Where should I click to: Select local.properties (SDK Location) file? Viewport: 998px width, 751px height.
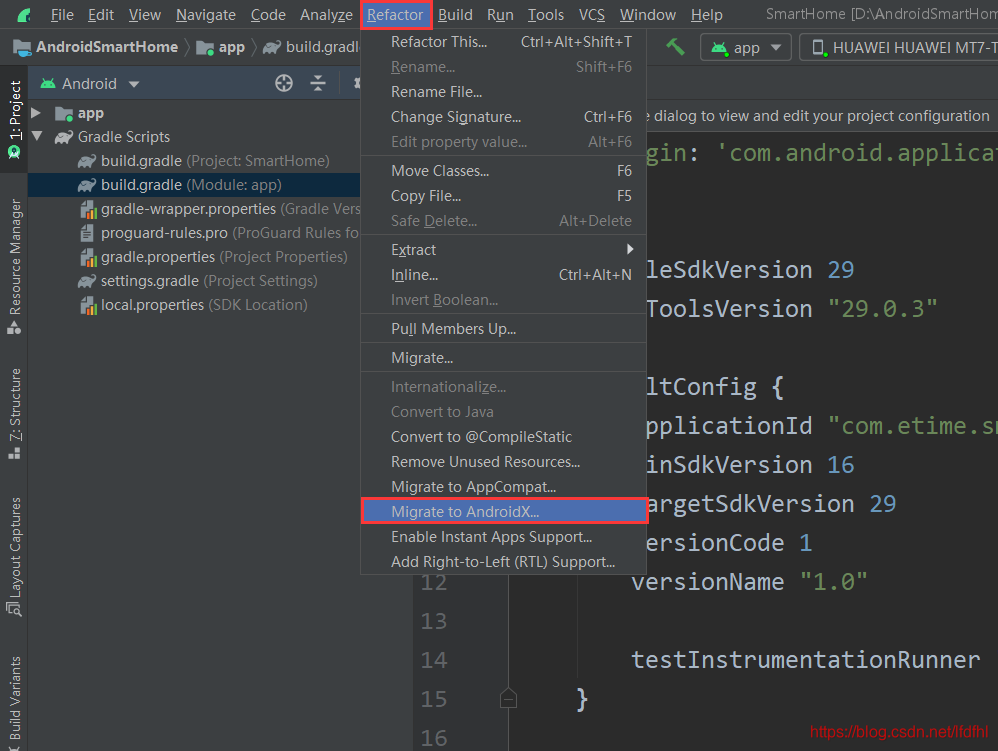[x=194, y=305]
